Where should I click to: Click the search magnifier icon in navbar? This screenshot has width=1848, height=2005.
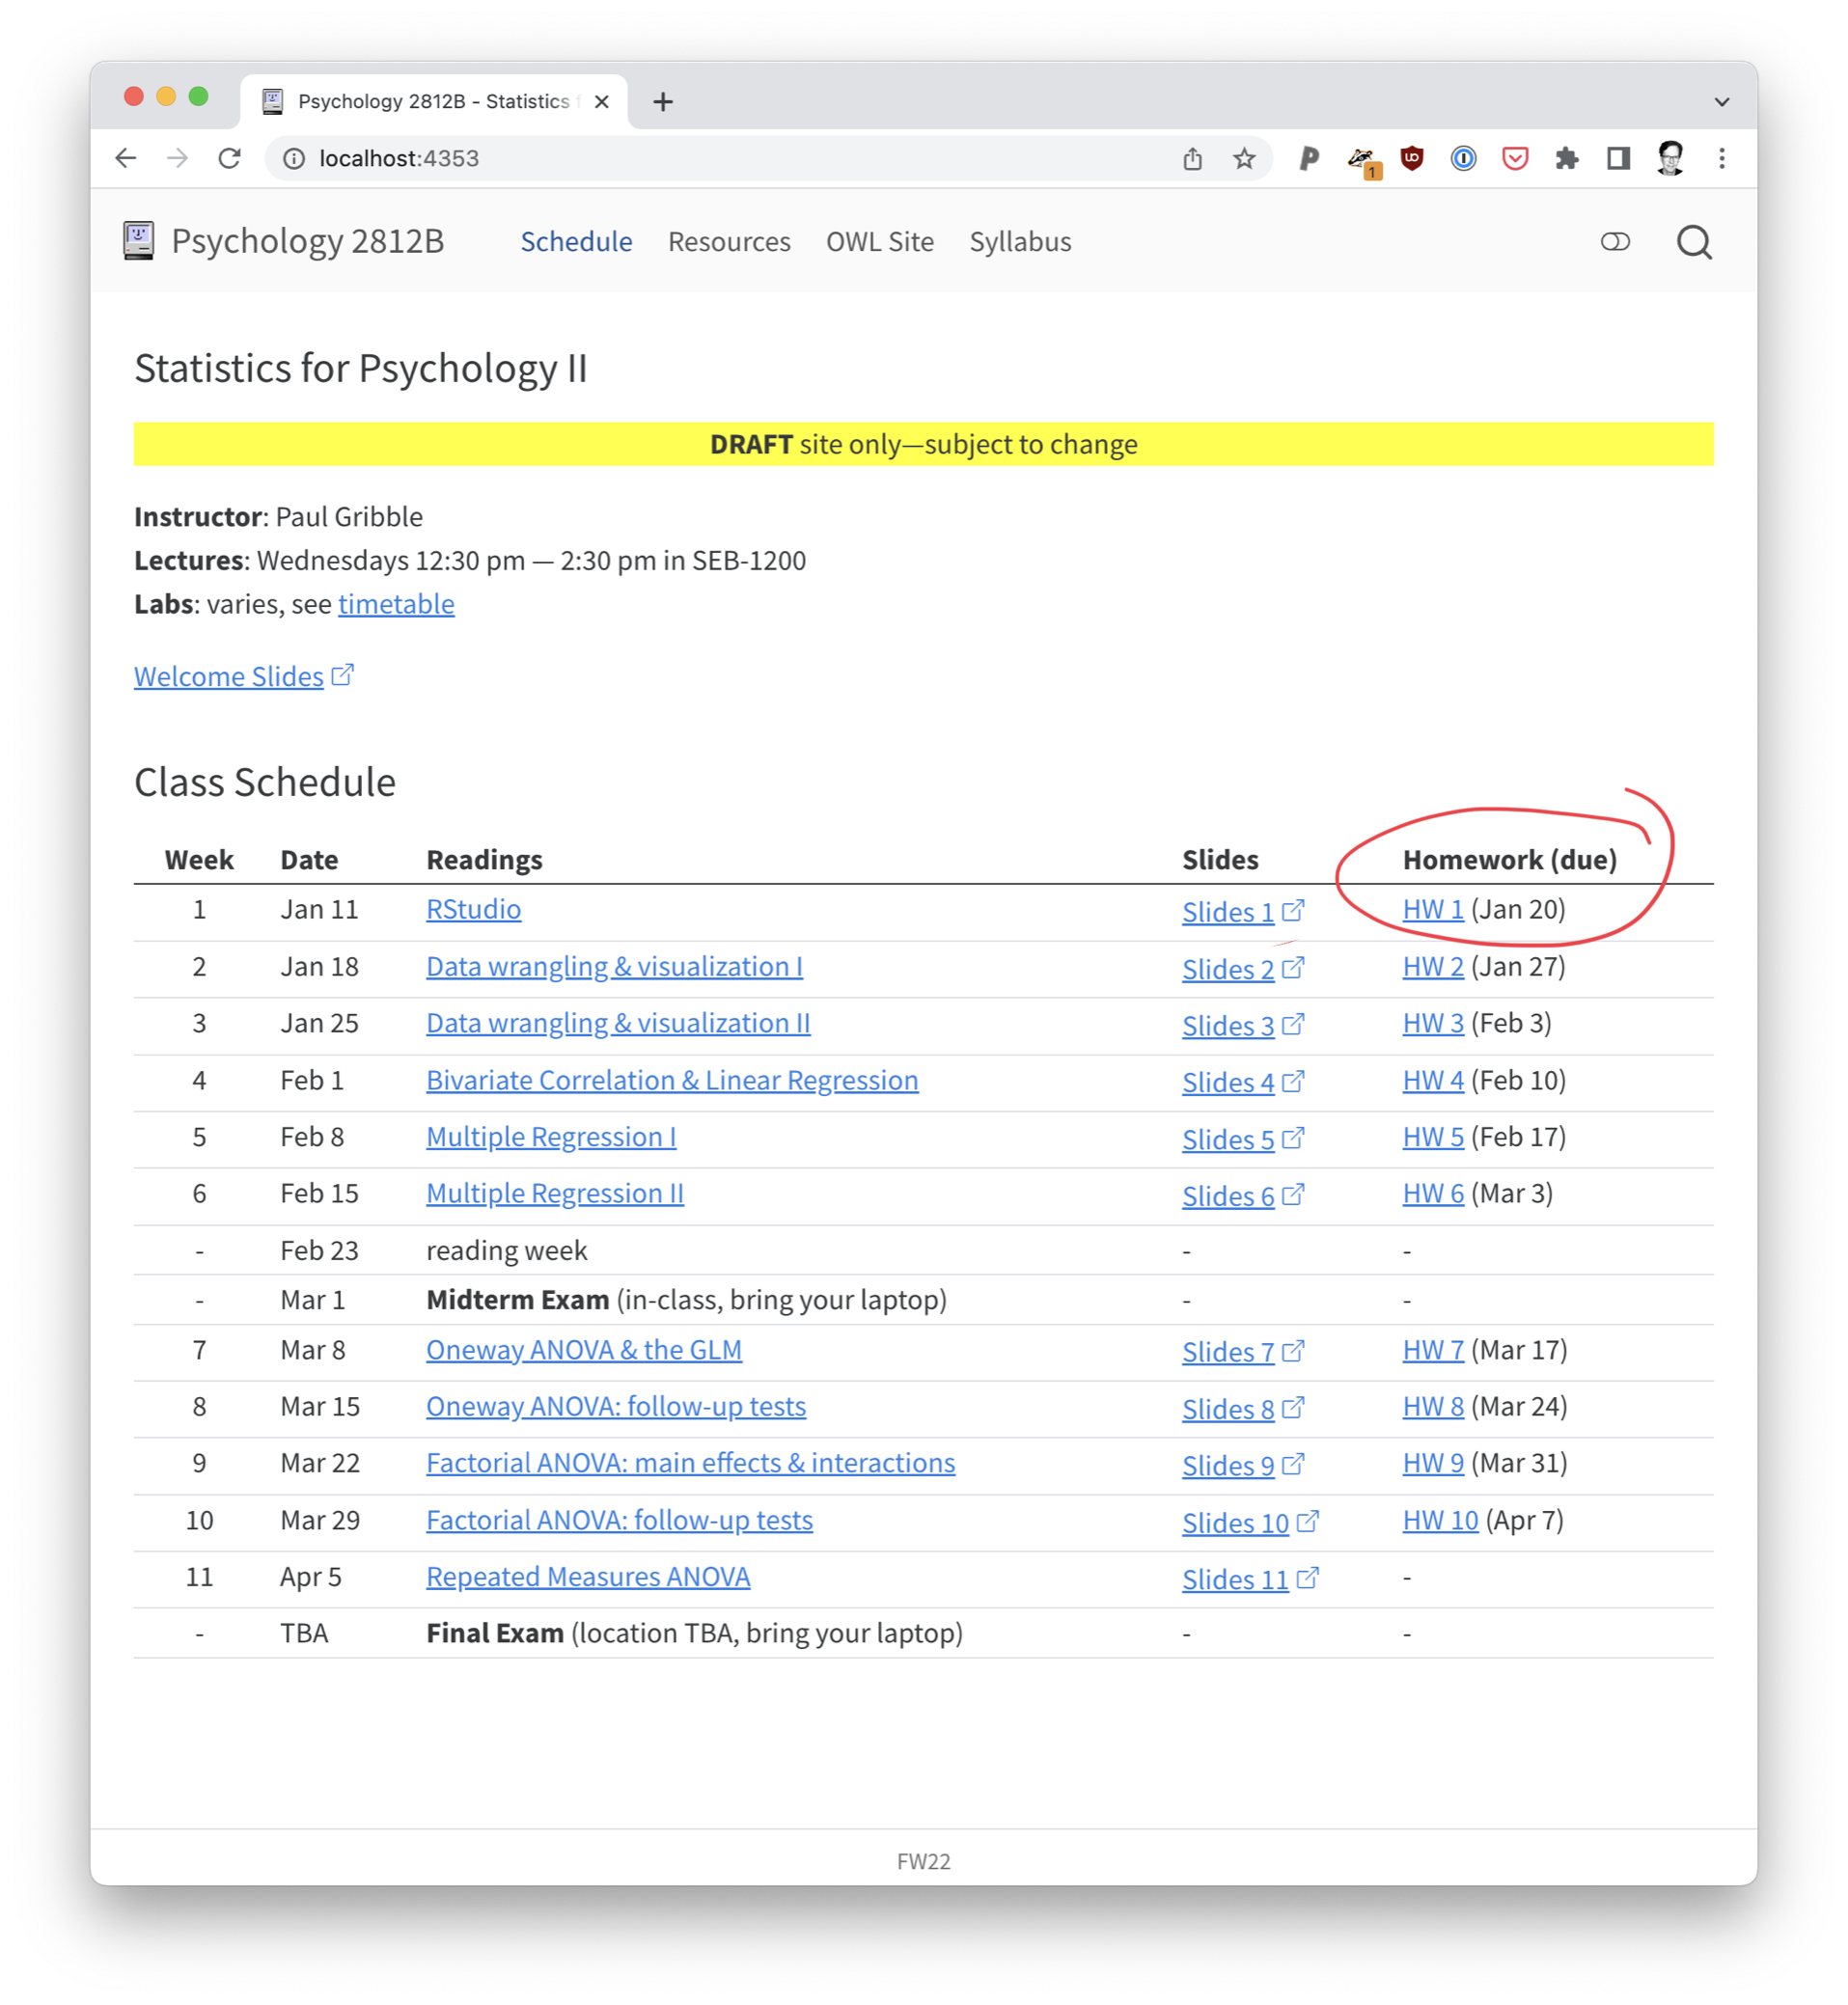tap(1693, 242)
